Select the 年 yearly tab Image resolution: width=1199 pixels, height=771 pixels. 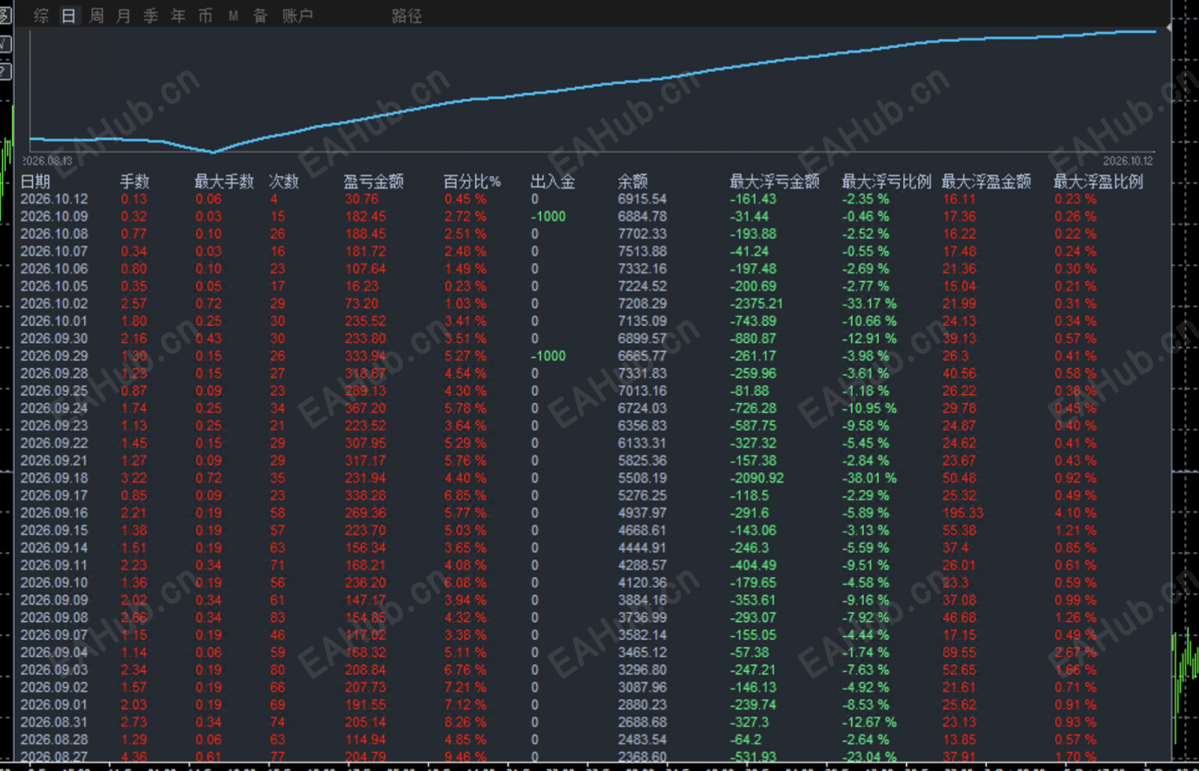pos(178,16)
